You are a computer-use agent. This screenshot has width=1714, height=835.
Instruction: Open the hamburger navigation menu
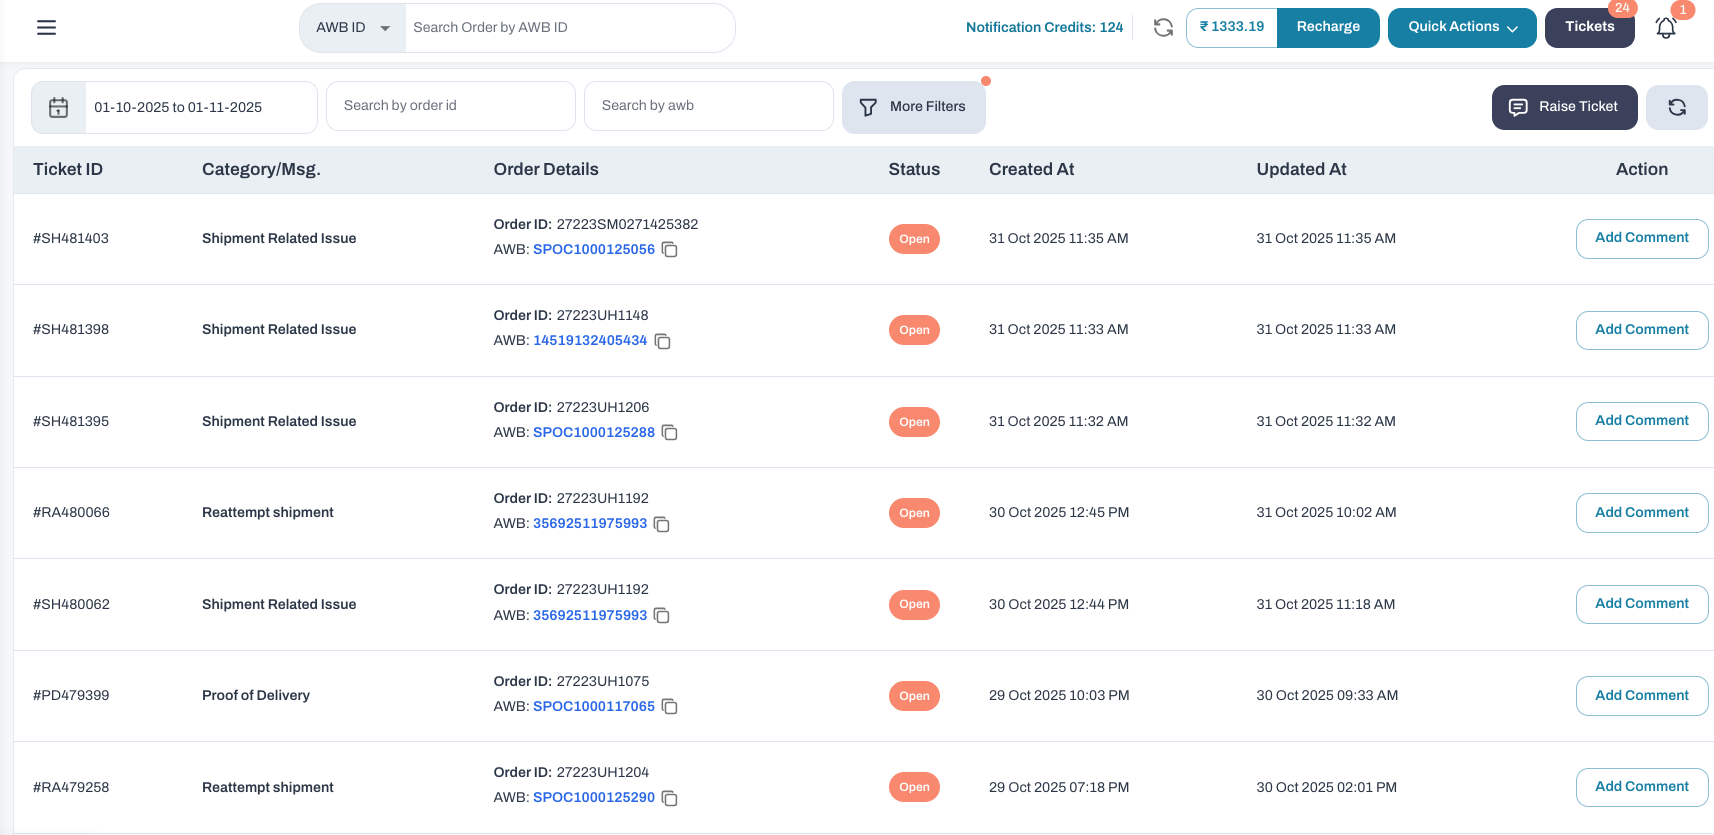(46, 28)
